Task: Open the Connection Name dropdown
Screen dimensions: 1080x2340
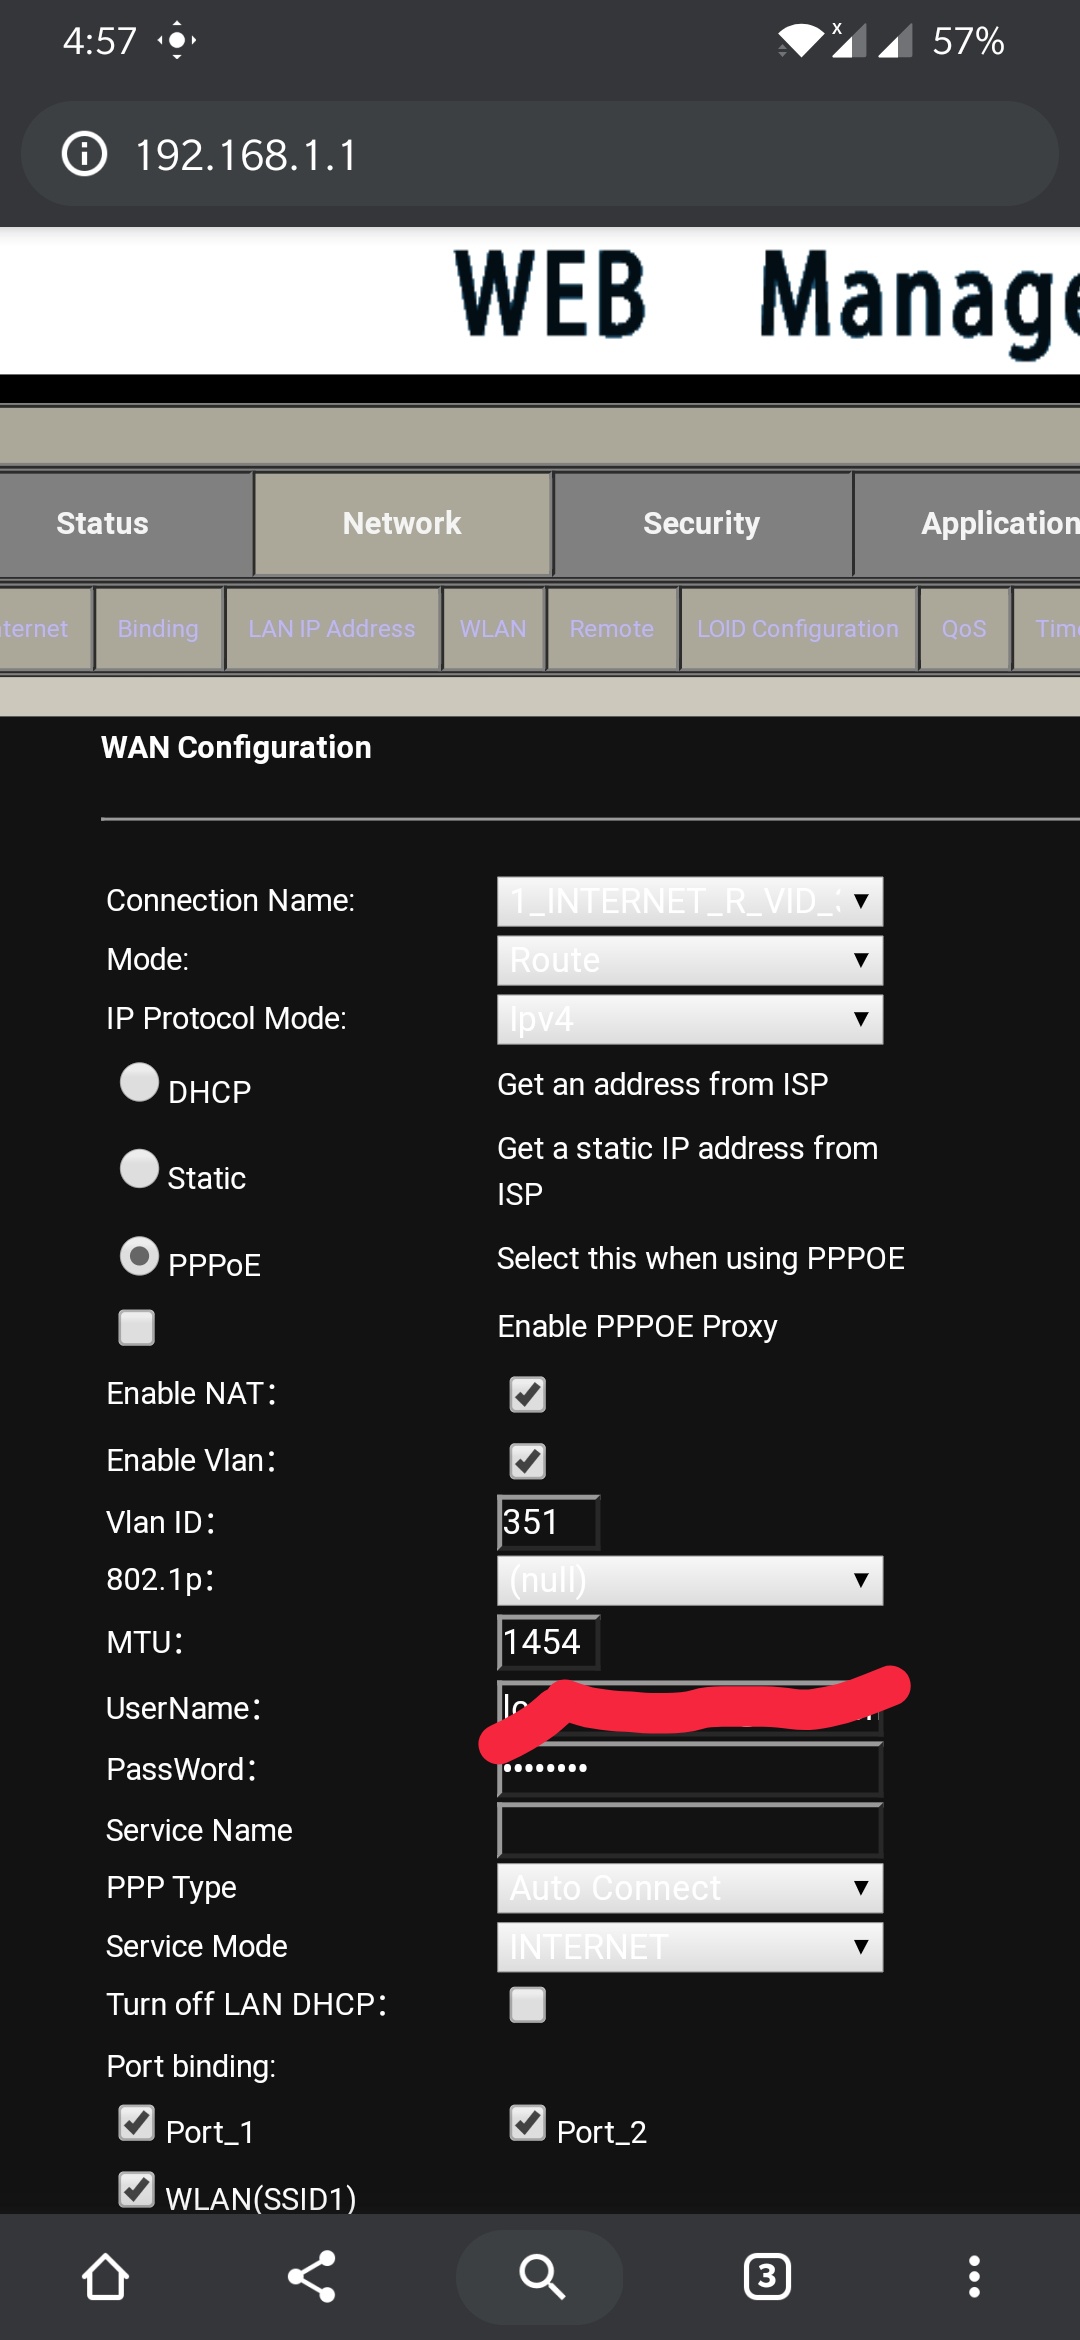Action: 689,901
